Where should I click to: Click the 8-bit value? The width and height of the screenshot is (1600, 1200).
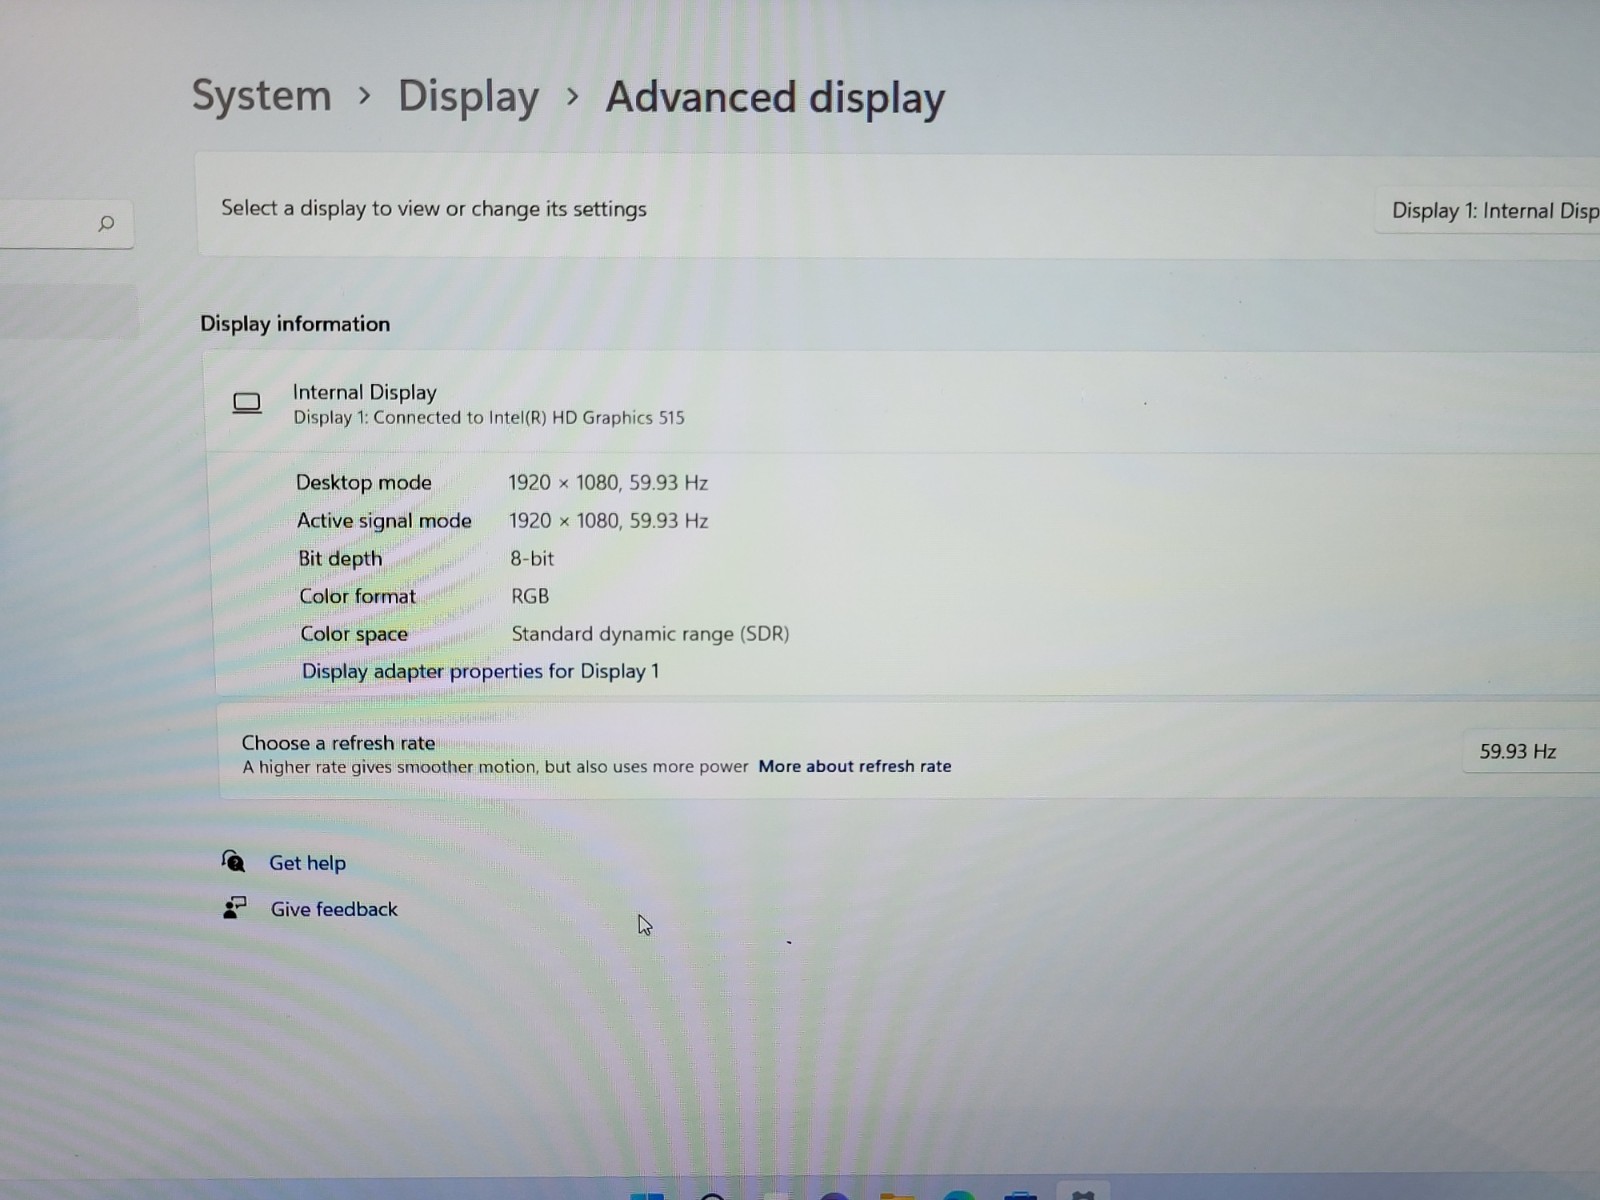(x=532, y=558)
